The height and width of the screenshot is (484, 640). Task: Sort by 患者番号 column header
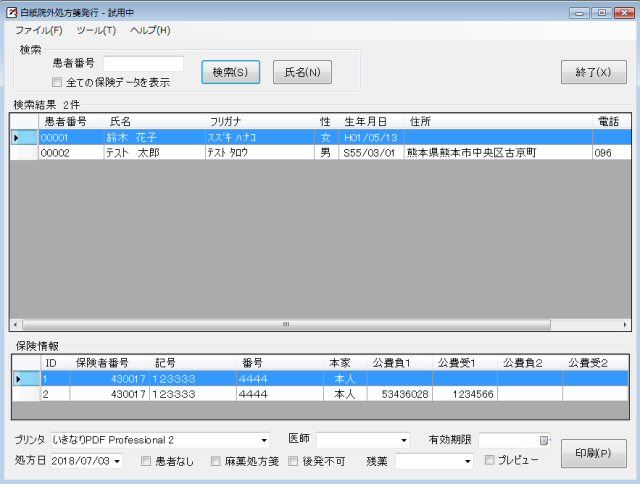(x=71, y=121)
